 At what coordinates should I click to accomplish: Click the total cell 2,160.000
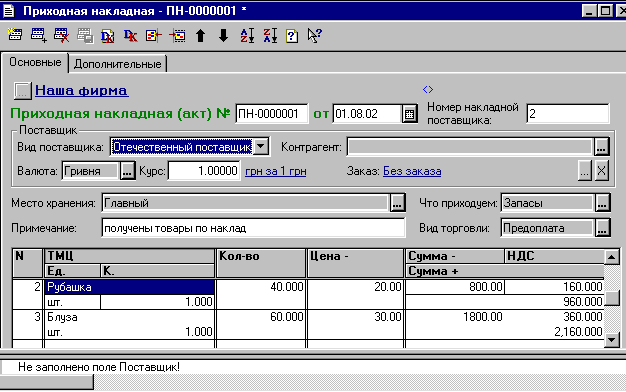[505, 332]
